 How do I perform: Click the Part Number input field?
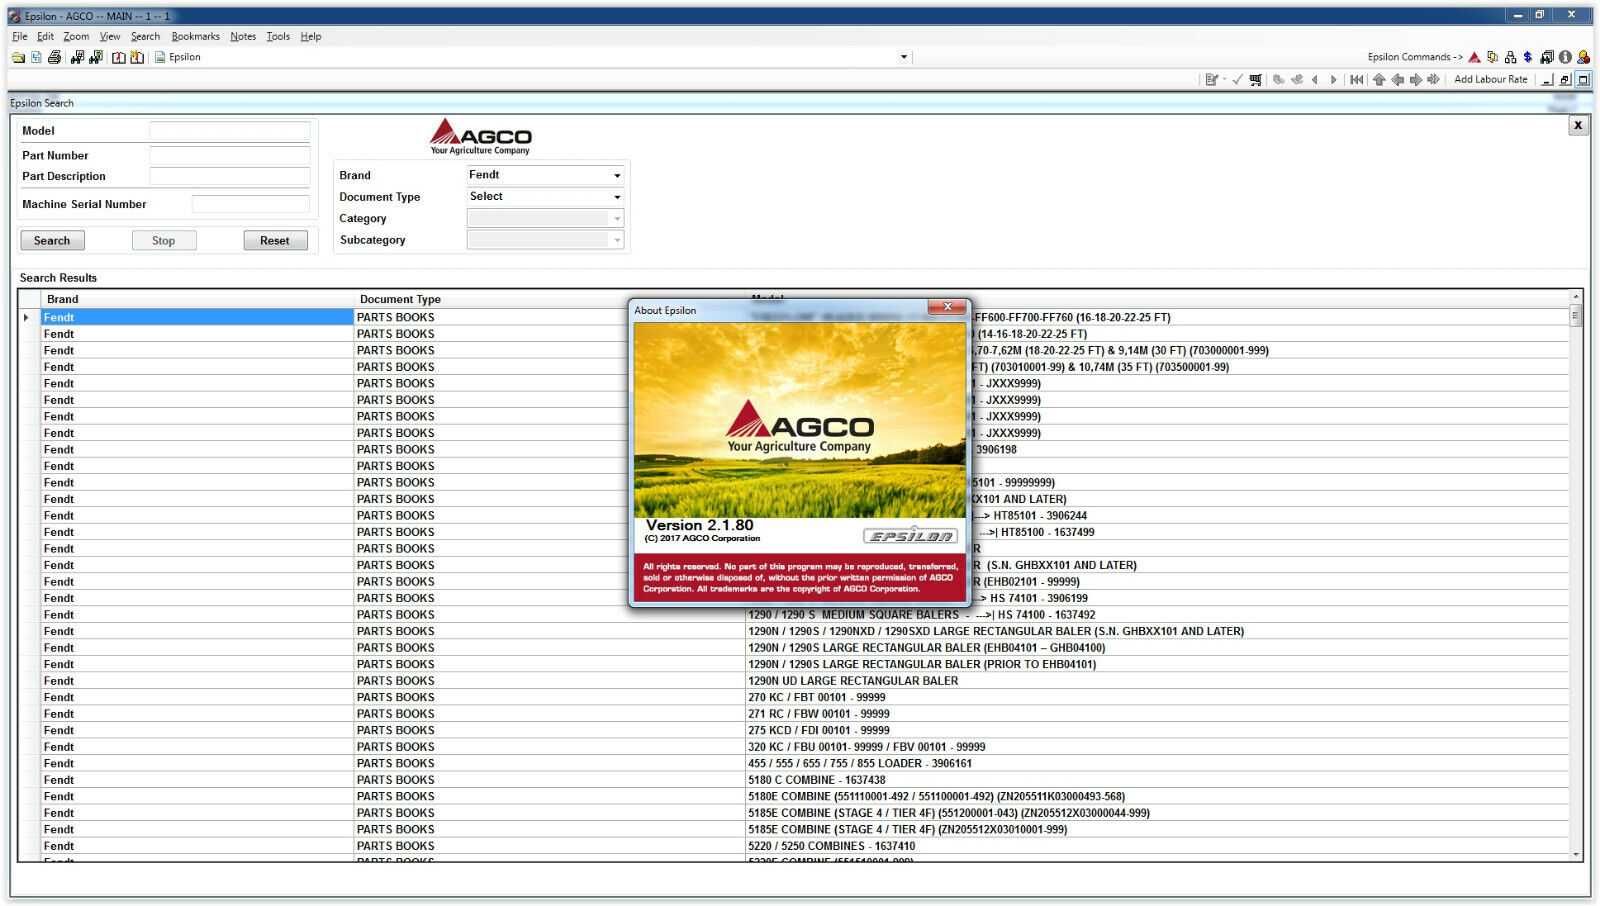[230, 155]
